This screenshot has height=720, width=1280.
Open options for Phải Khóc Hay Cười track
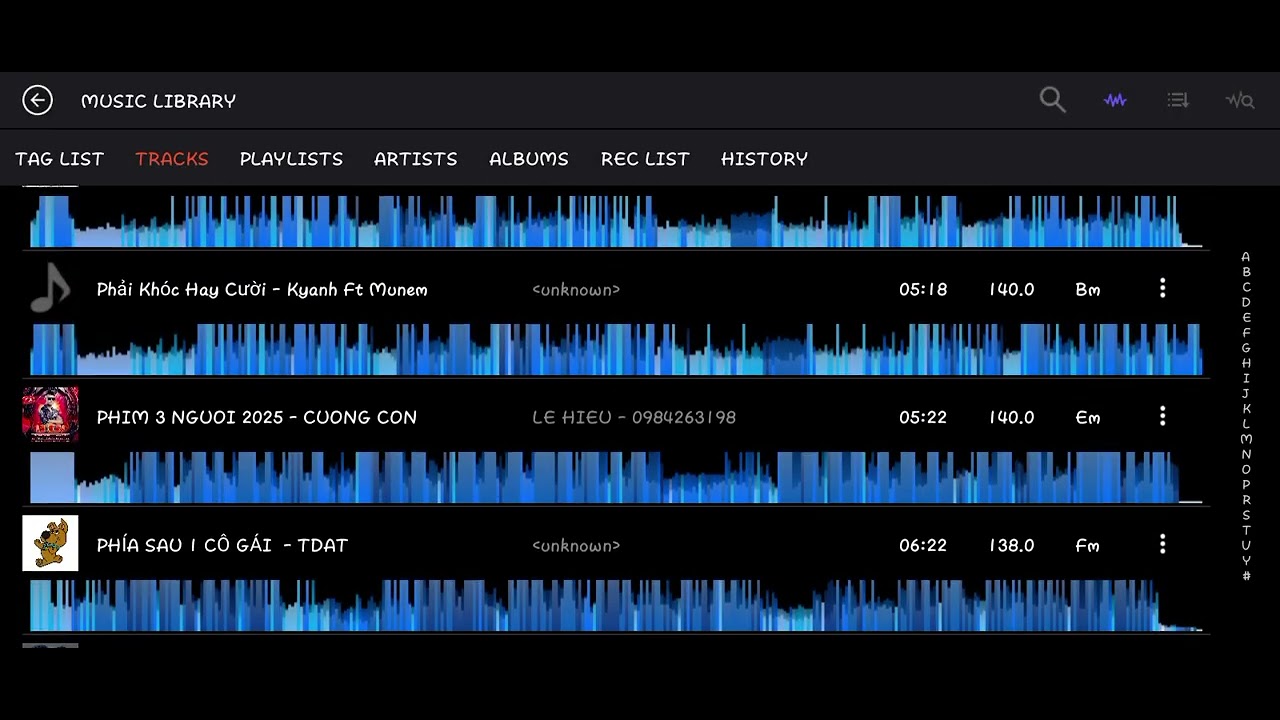click(x=1162, y=288)
